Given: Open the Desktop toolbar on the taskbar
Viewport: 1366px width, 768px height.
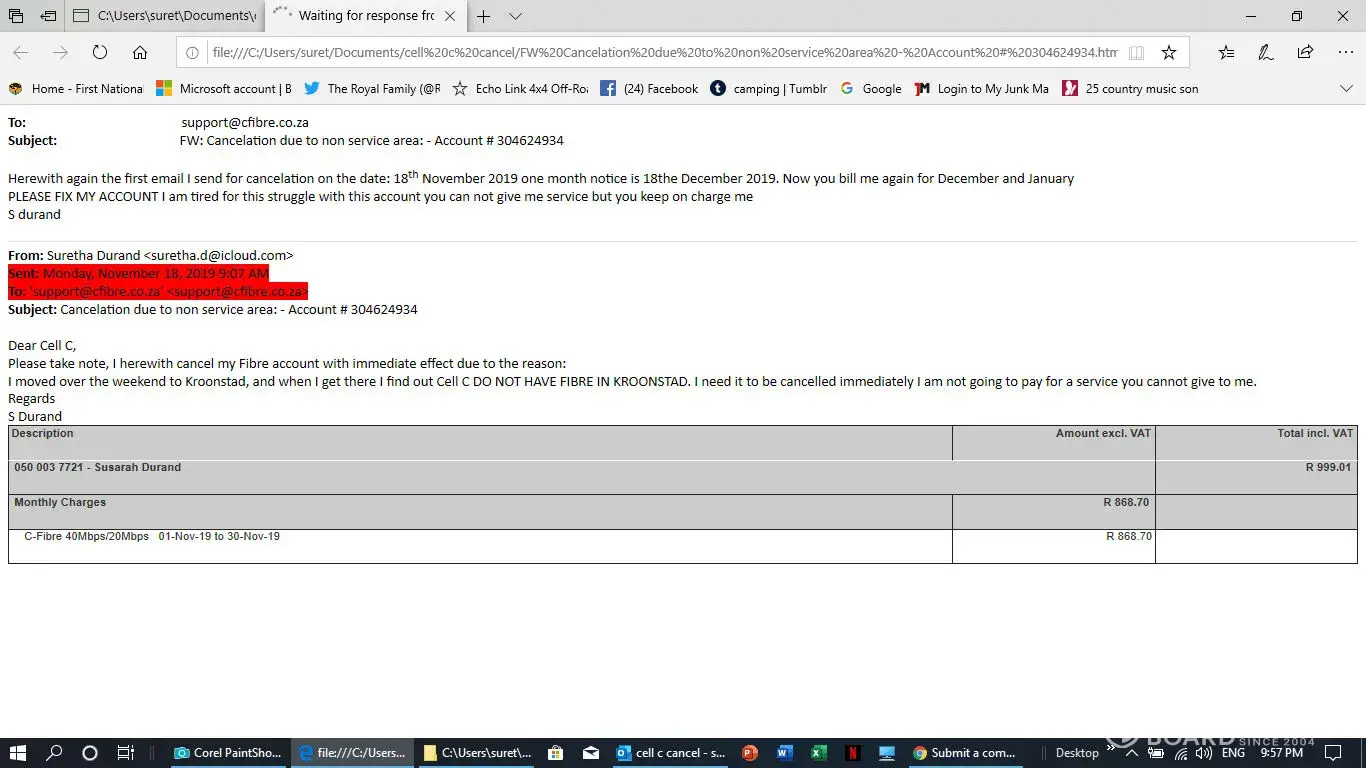Looking at the screenshot, I should click(1077, 753).
